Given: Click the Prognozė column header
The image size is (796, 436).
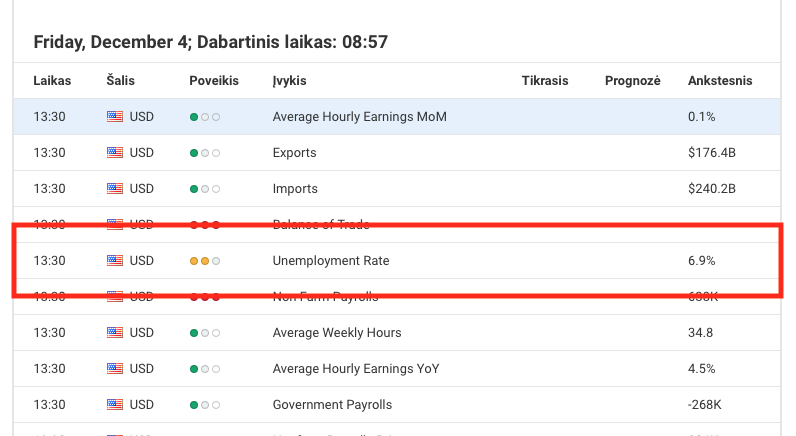Looking at the screenshot, I should pos(633,81).
